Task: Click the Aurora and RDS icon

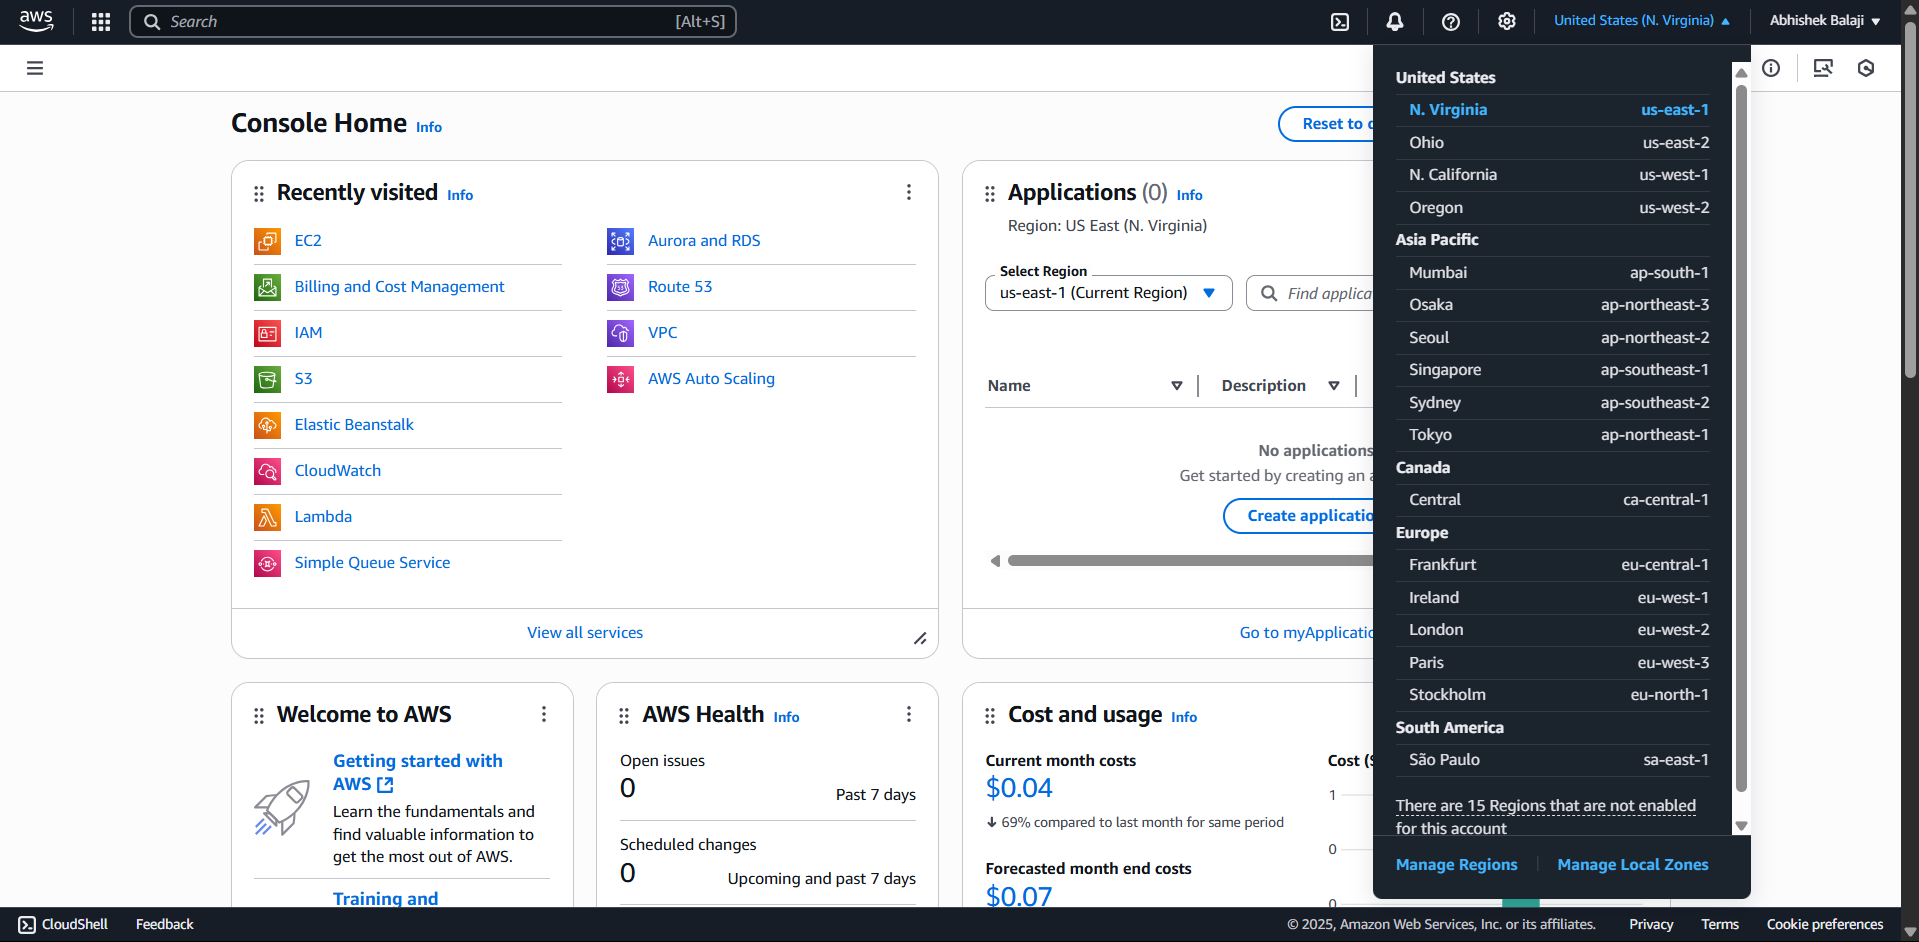Action: point(620,241)
